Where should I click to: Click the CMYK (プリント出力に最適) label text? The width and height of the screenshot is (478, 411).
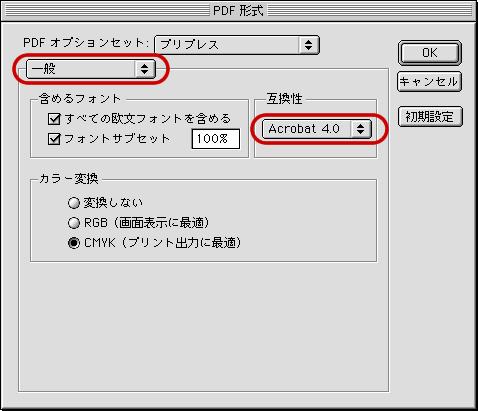pyautogui.click(x=162, y=243)
